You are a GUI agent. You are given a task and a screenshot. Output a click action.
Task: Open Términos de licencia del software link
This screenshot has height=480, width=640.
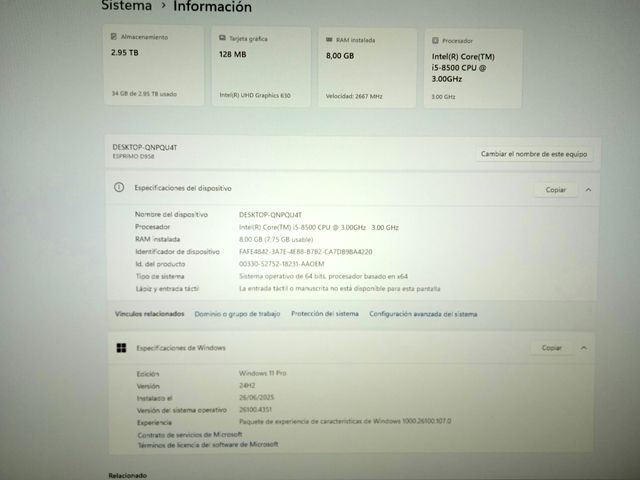[x=208, y=444]
